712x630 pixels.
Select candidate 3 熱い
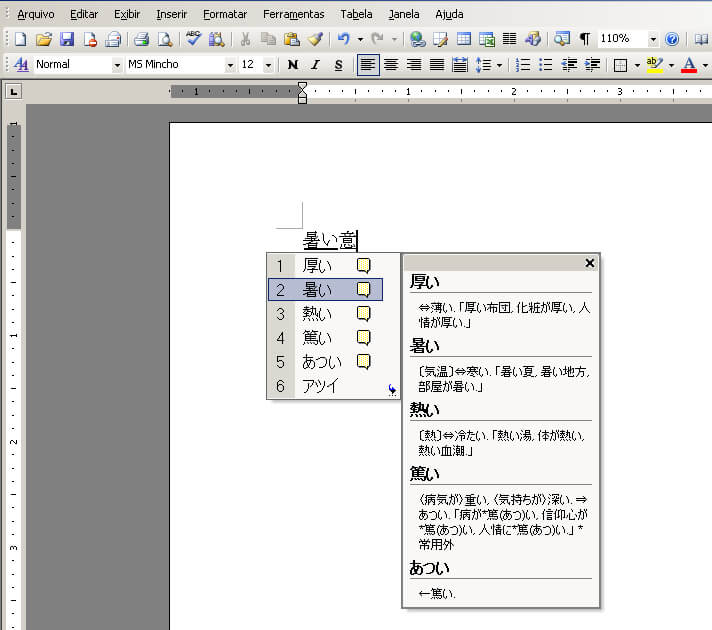click(x=325, y=313)
